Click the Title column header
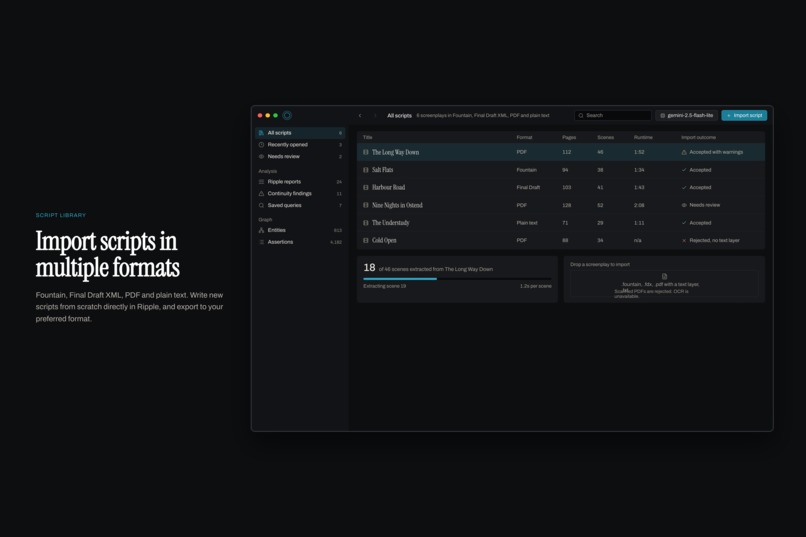The width and height of the screenshot is (806, 537). 368,137
